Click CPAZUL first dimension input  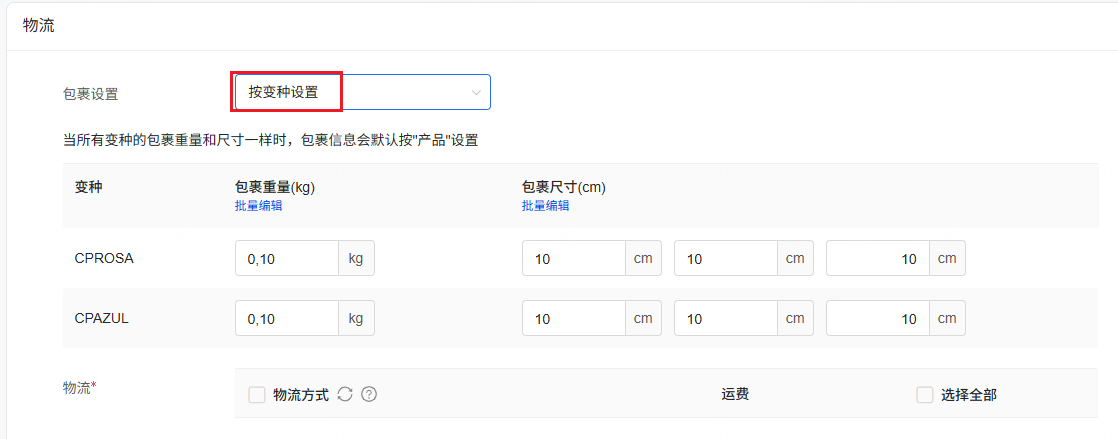[574, 319]
